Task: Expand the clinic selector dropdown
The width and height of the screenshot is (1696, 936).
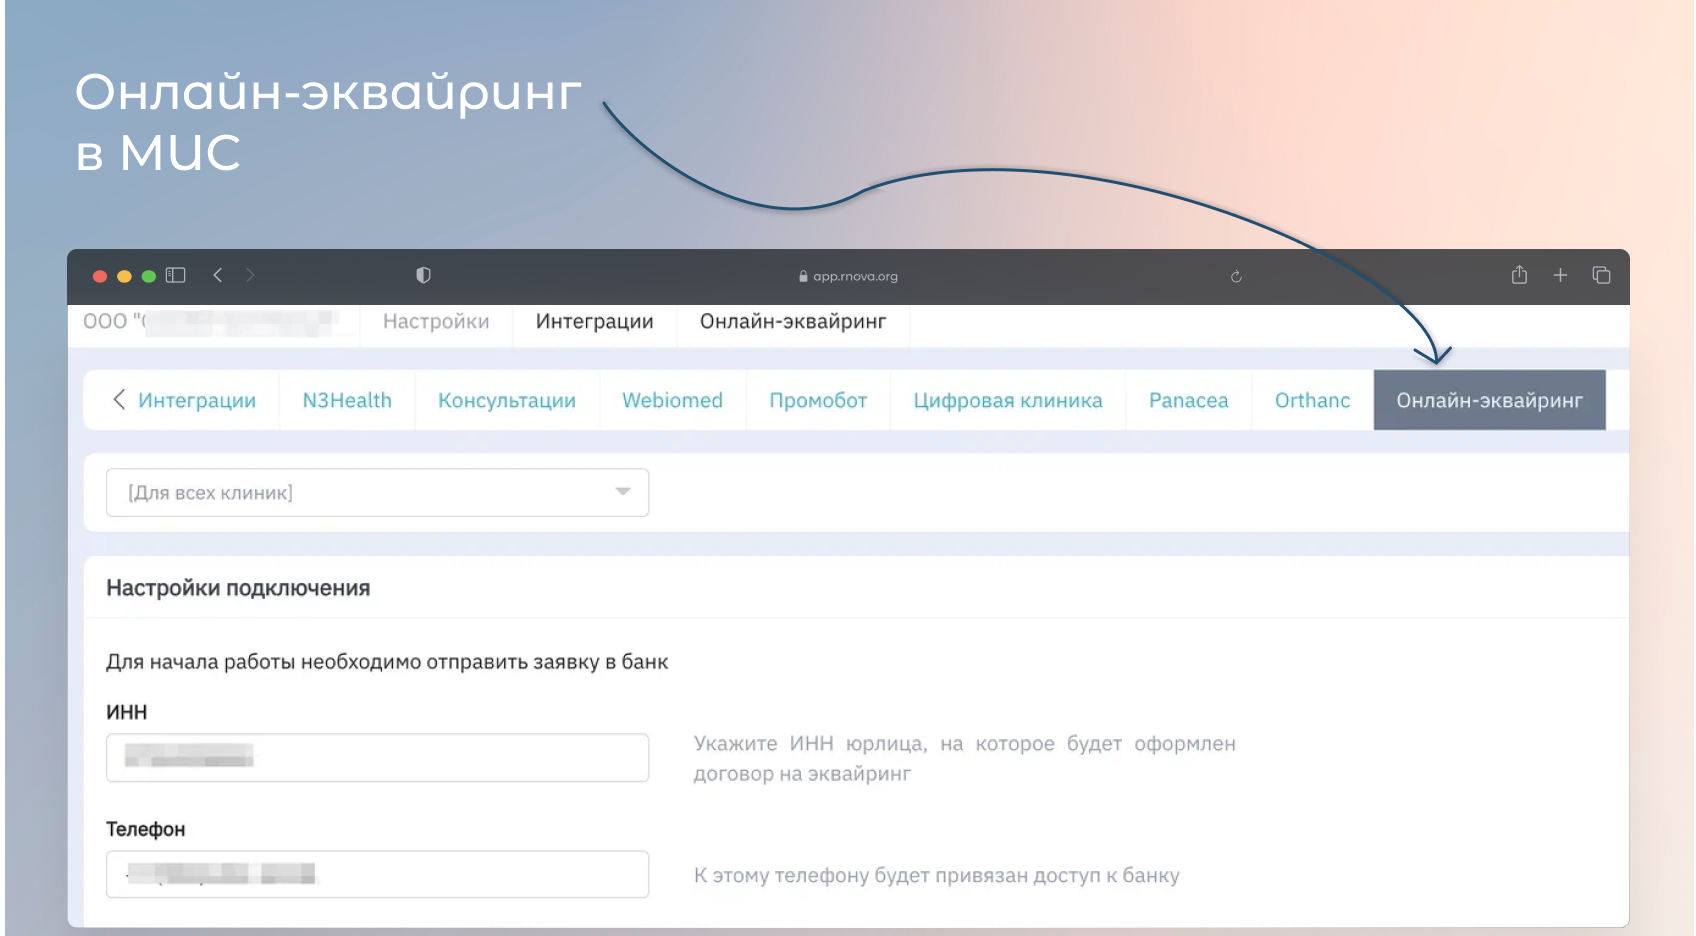Action: coord(377,492)
